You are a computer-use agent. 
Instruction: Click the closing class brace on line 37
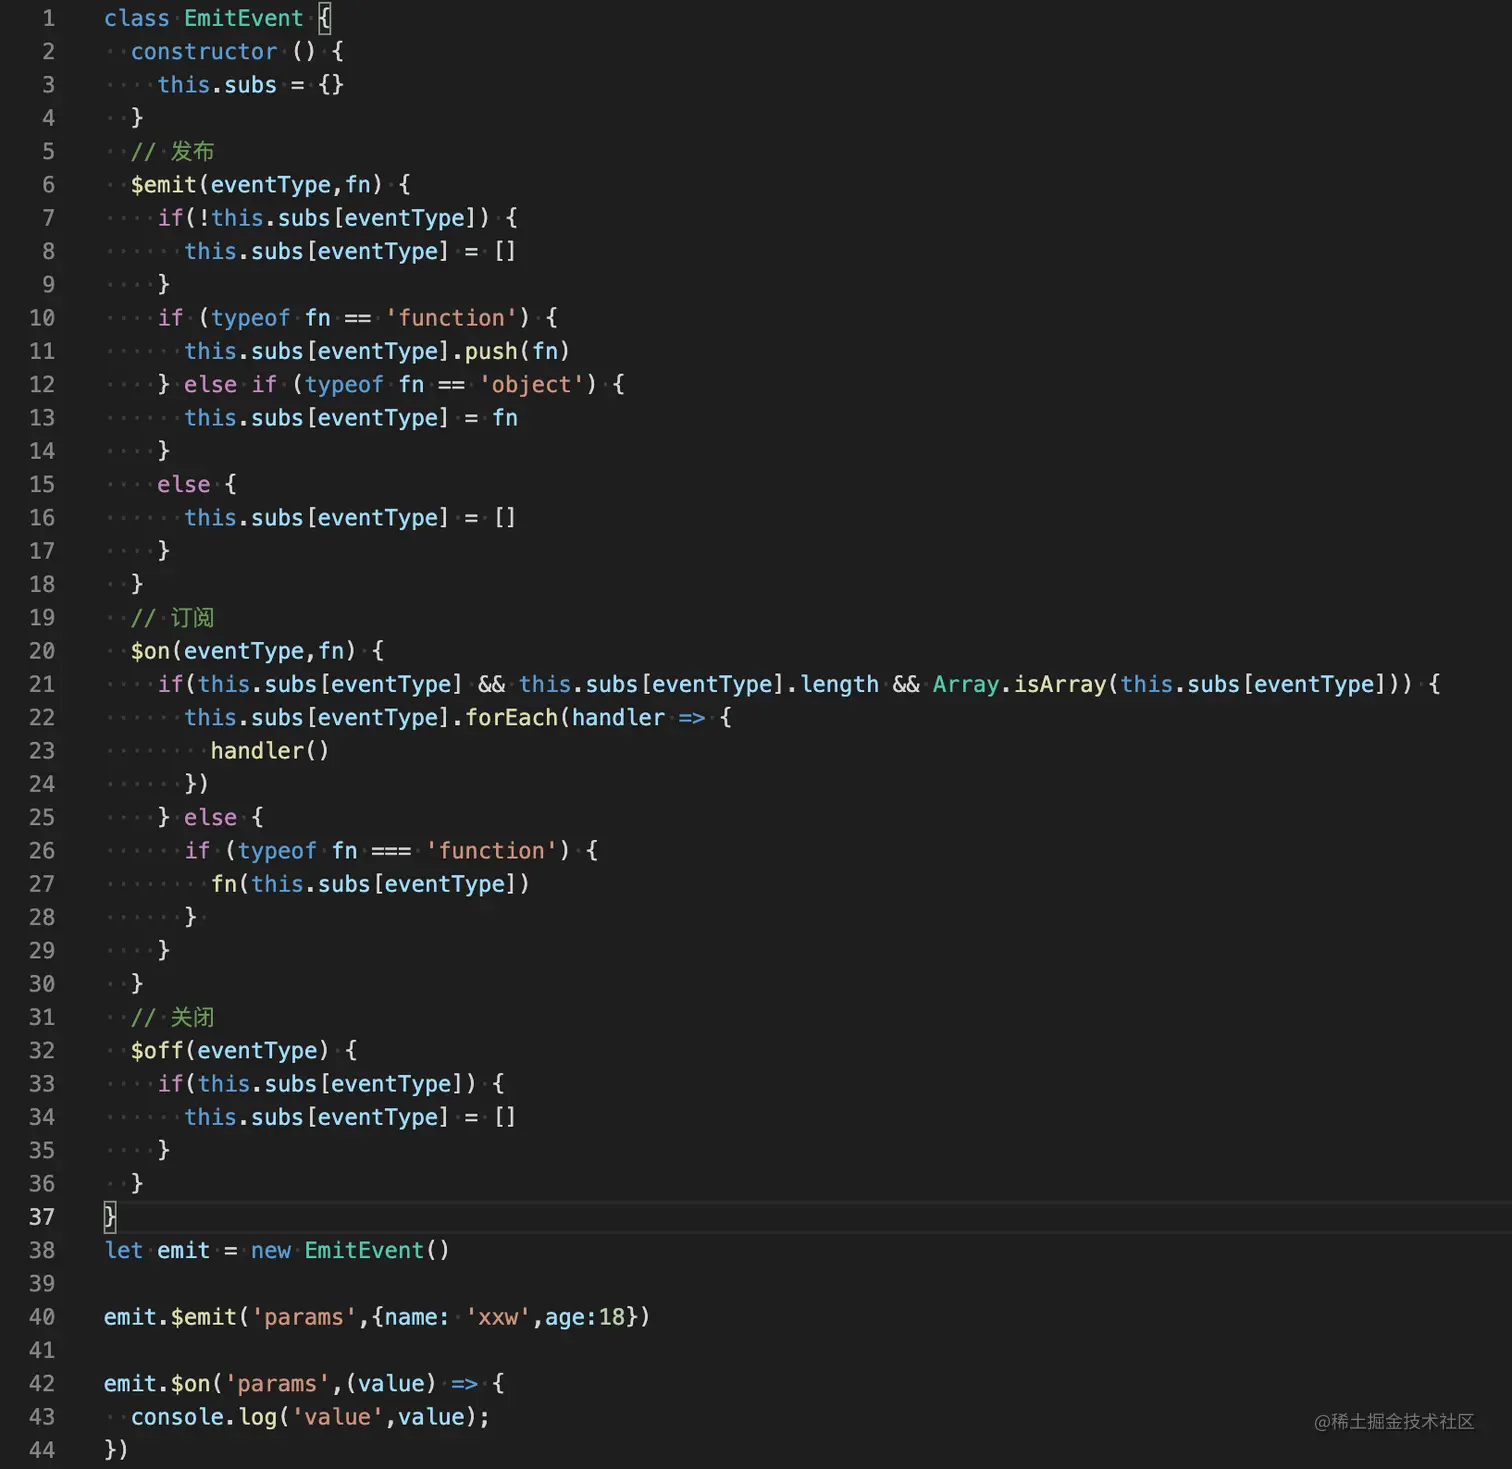(x=110, y=1217)
